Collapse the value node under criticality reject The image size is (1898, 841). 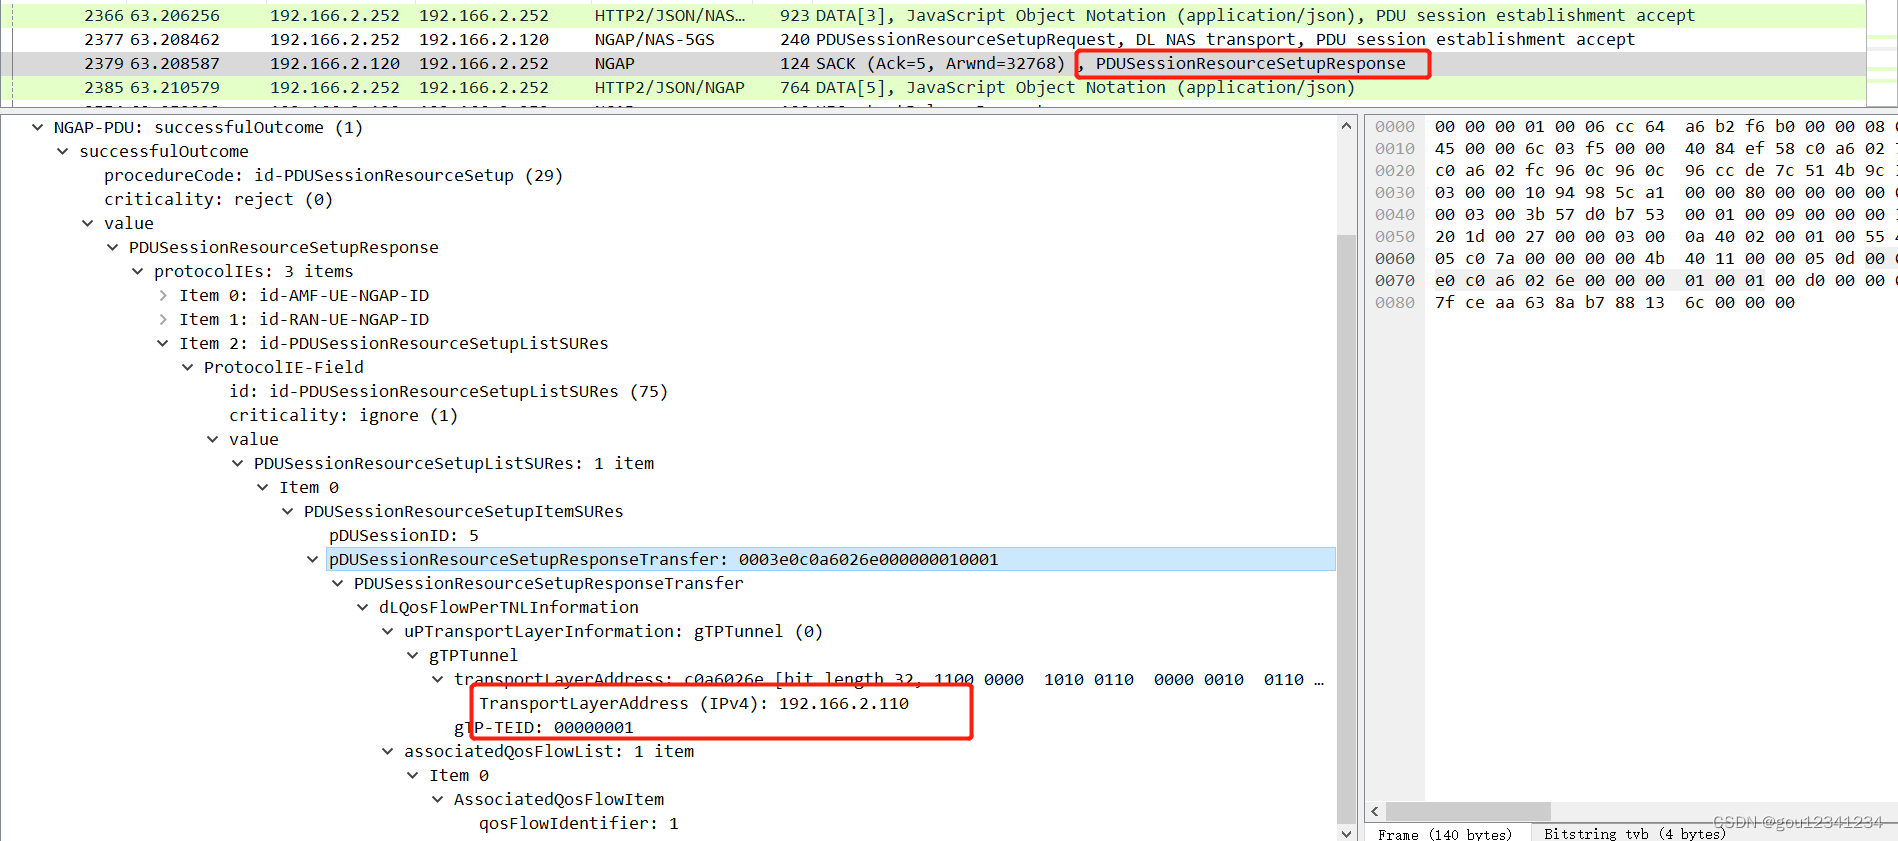pos(87,223)
